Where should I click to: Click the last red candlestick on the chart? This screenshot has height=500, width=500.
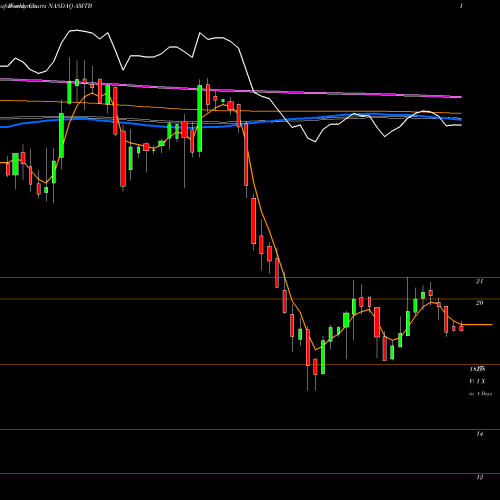[461, 328]
